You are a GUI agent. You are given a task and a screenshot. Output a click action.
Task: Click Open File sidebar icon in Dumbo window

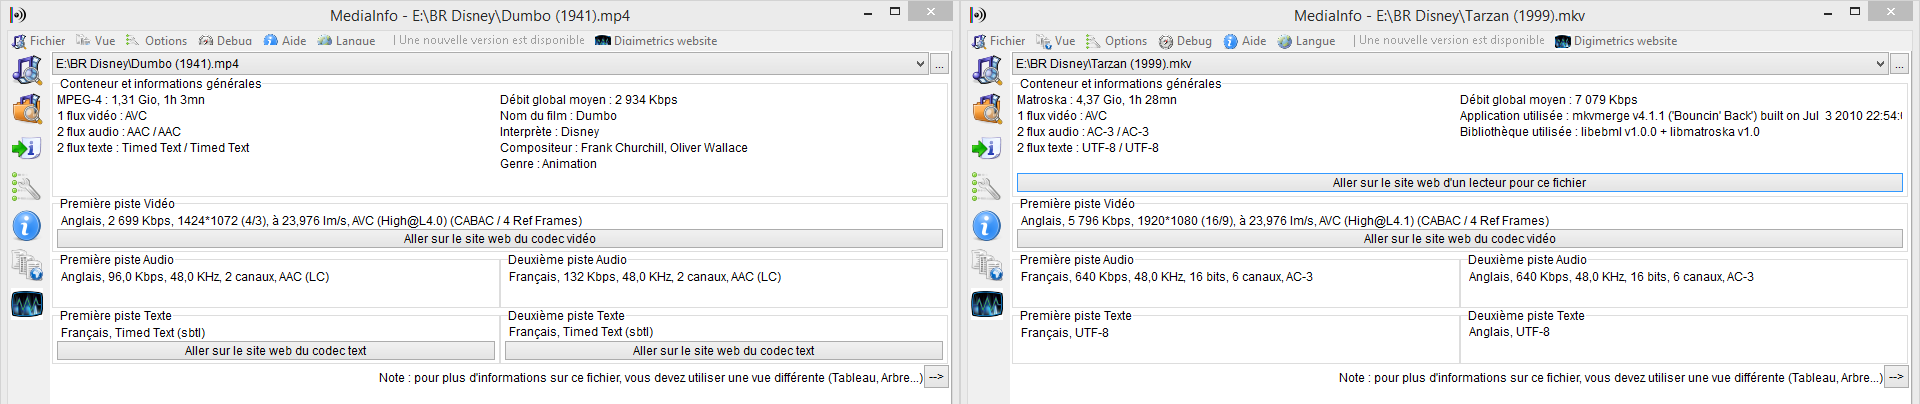(27, 70)
